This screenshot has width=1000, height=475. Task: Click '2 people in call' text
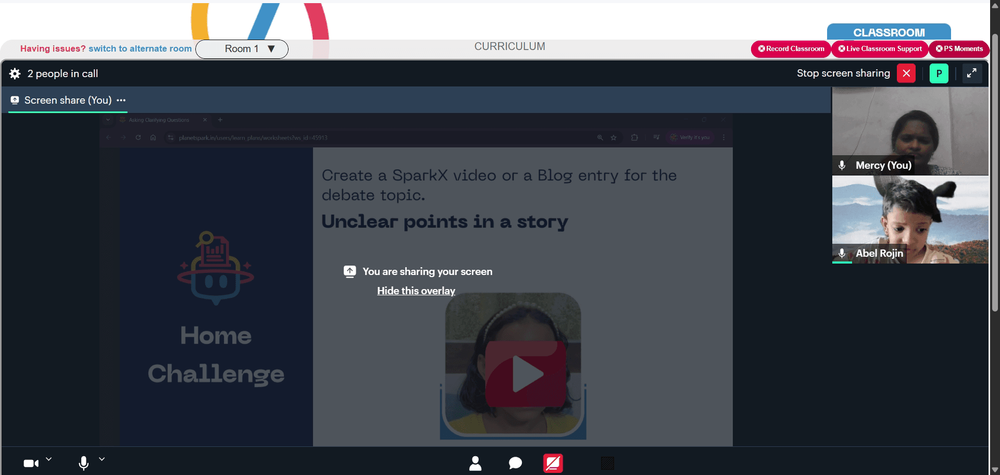(62, 74)
